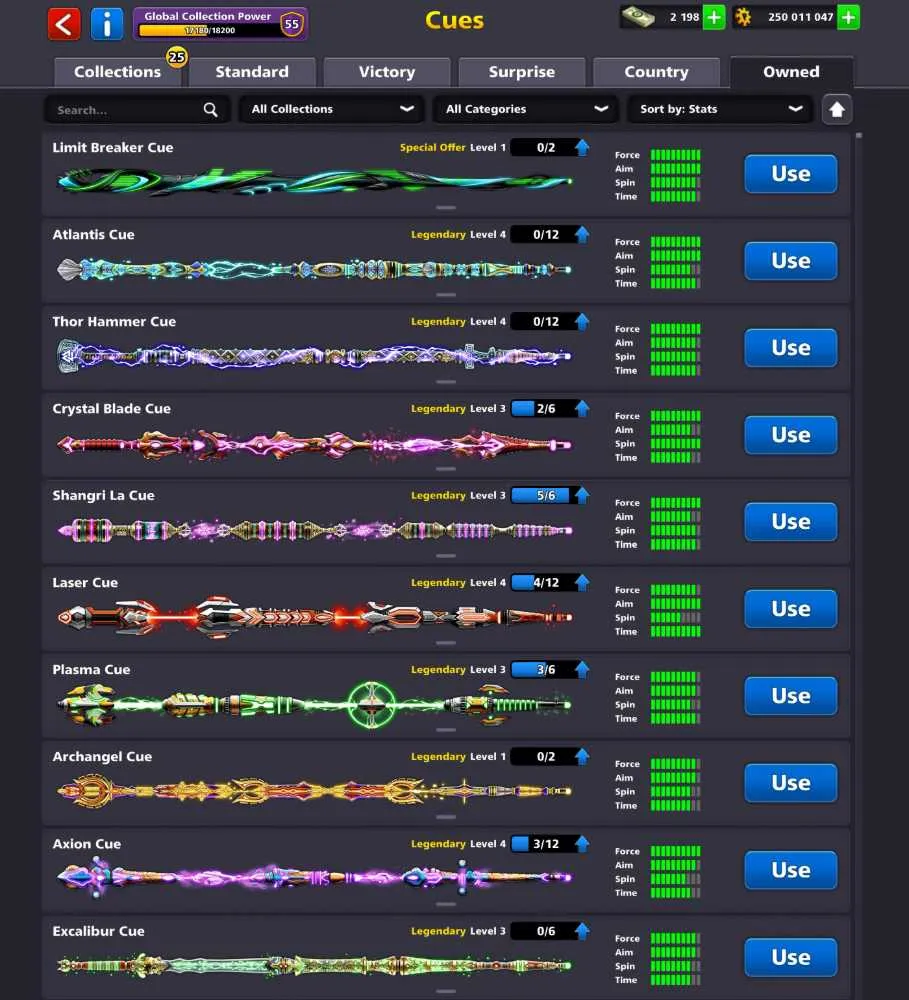Viewport: 909px width, 1000px height.
Task: Click the Global Collection Power progress bar
Action: point(209,30)
